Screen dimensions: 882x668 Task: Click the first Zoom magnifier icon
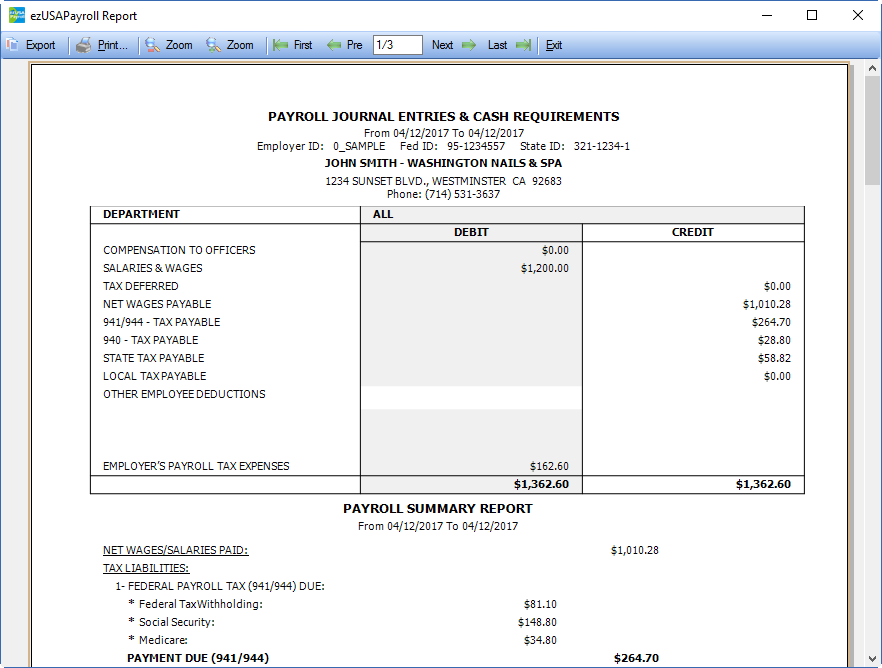click(x=152, y=45)
